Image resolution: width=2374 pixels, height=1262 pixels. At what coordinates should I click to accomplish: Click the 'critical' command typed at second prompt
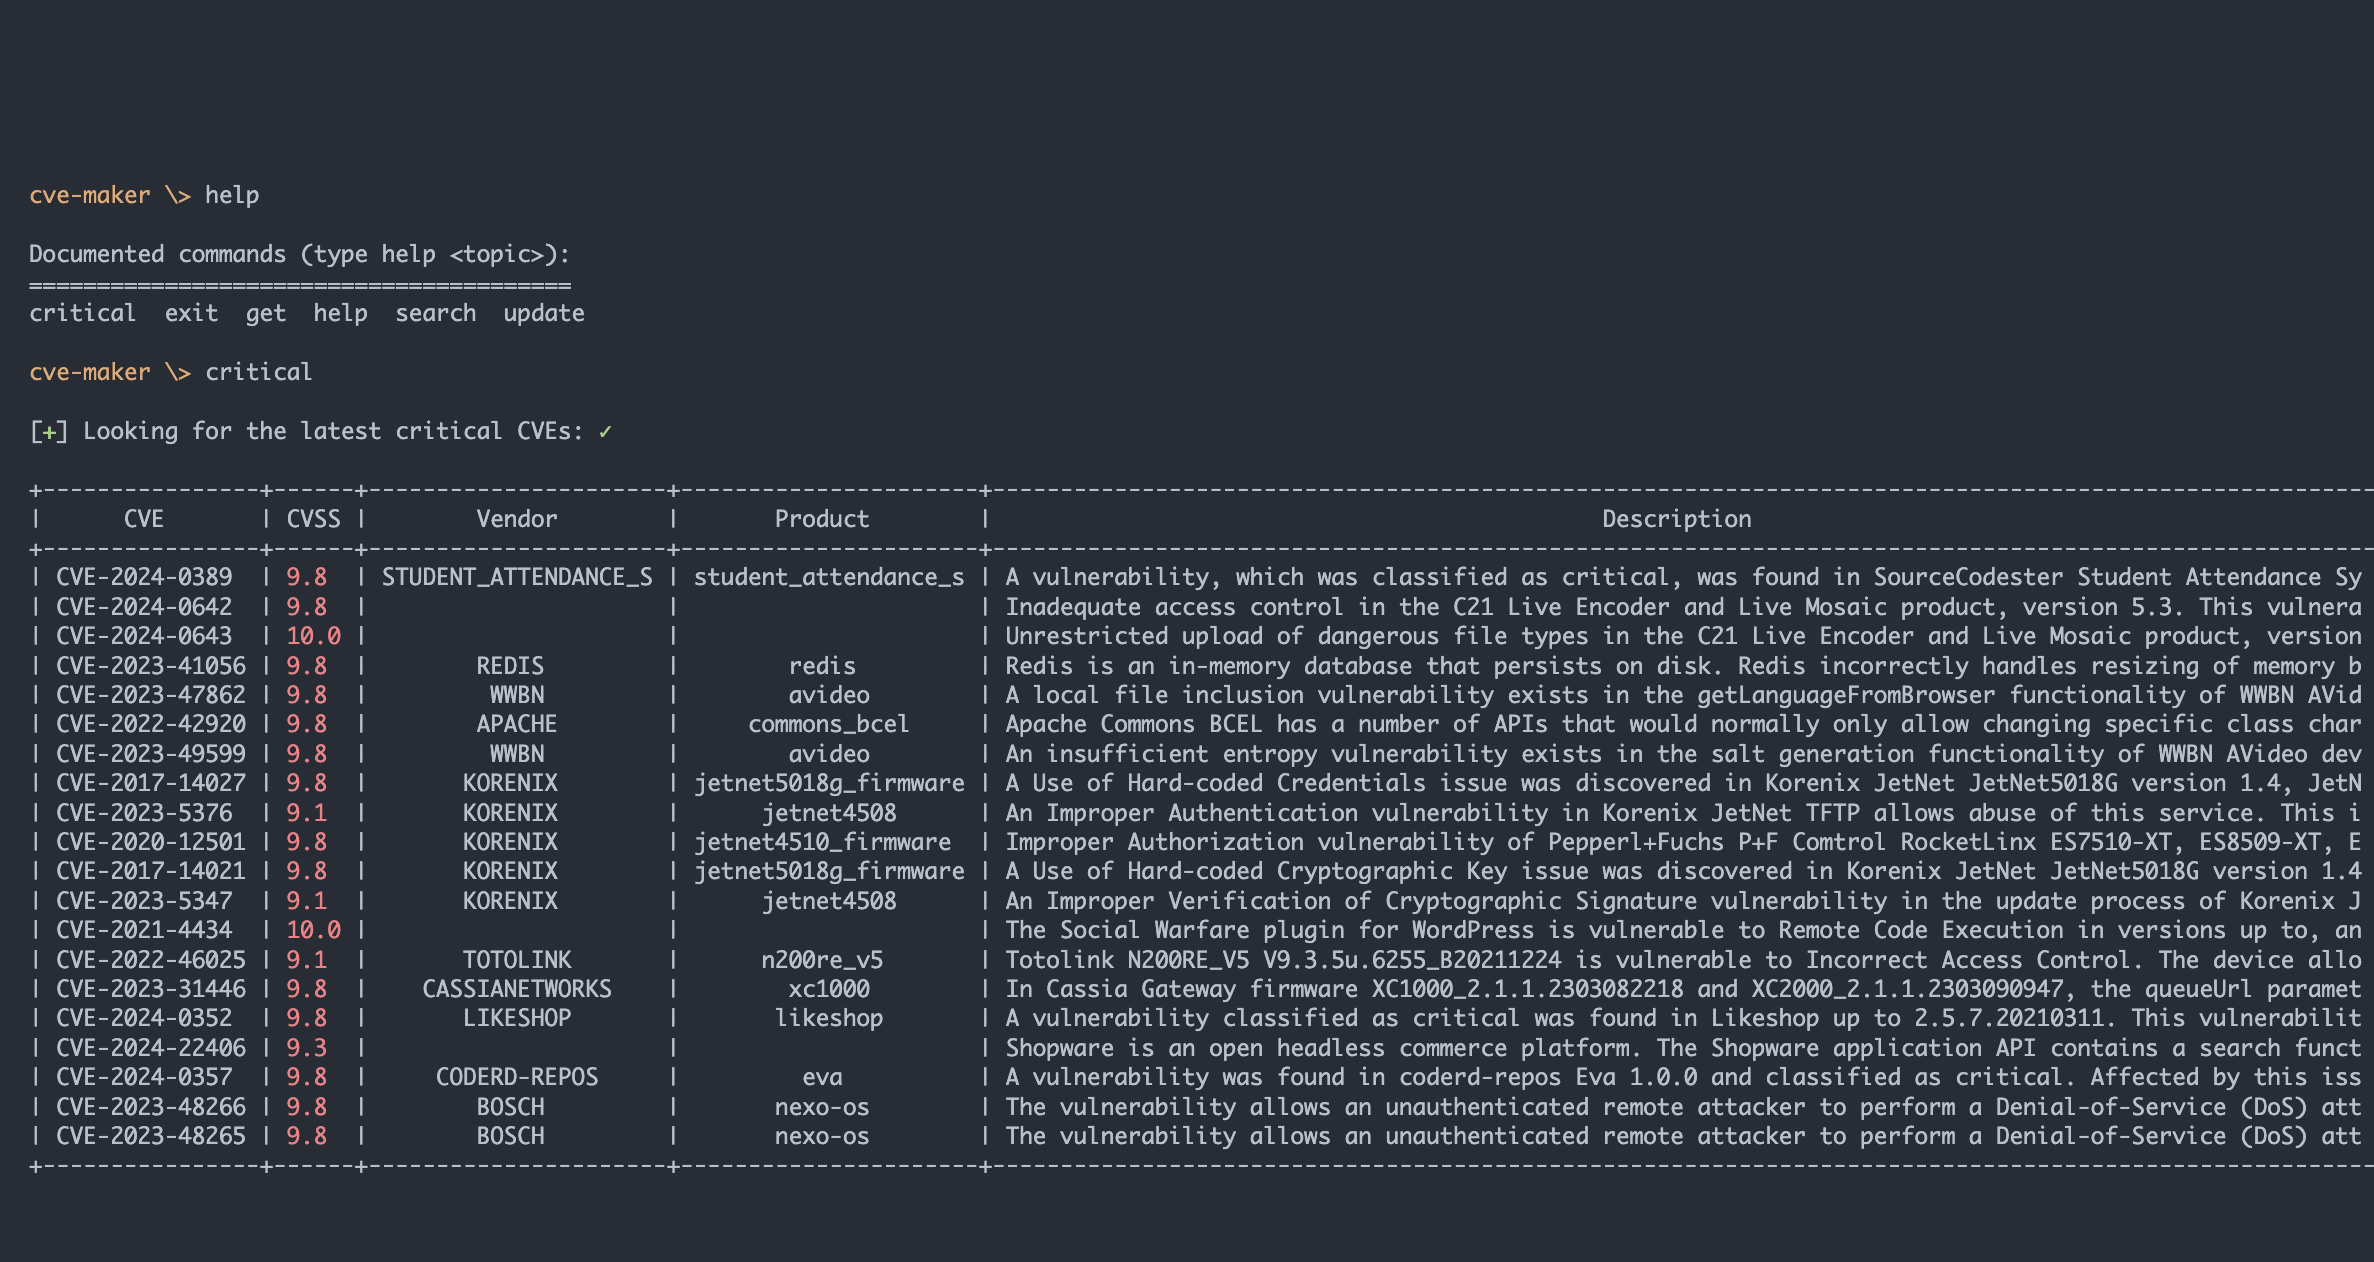pyautogui.click(x=259, y=372)
